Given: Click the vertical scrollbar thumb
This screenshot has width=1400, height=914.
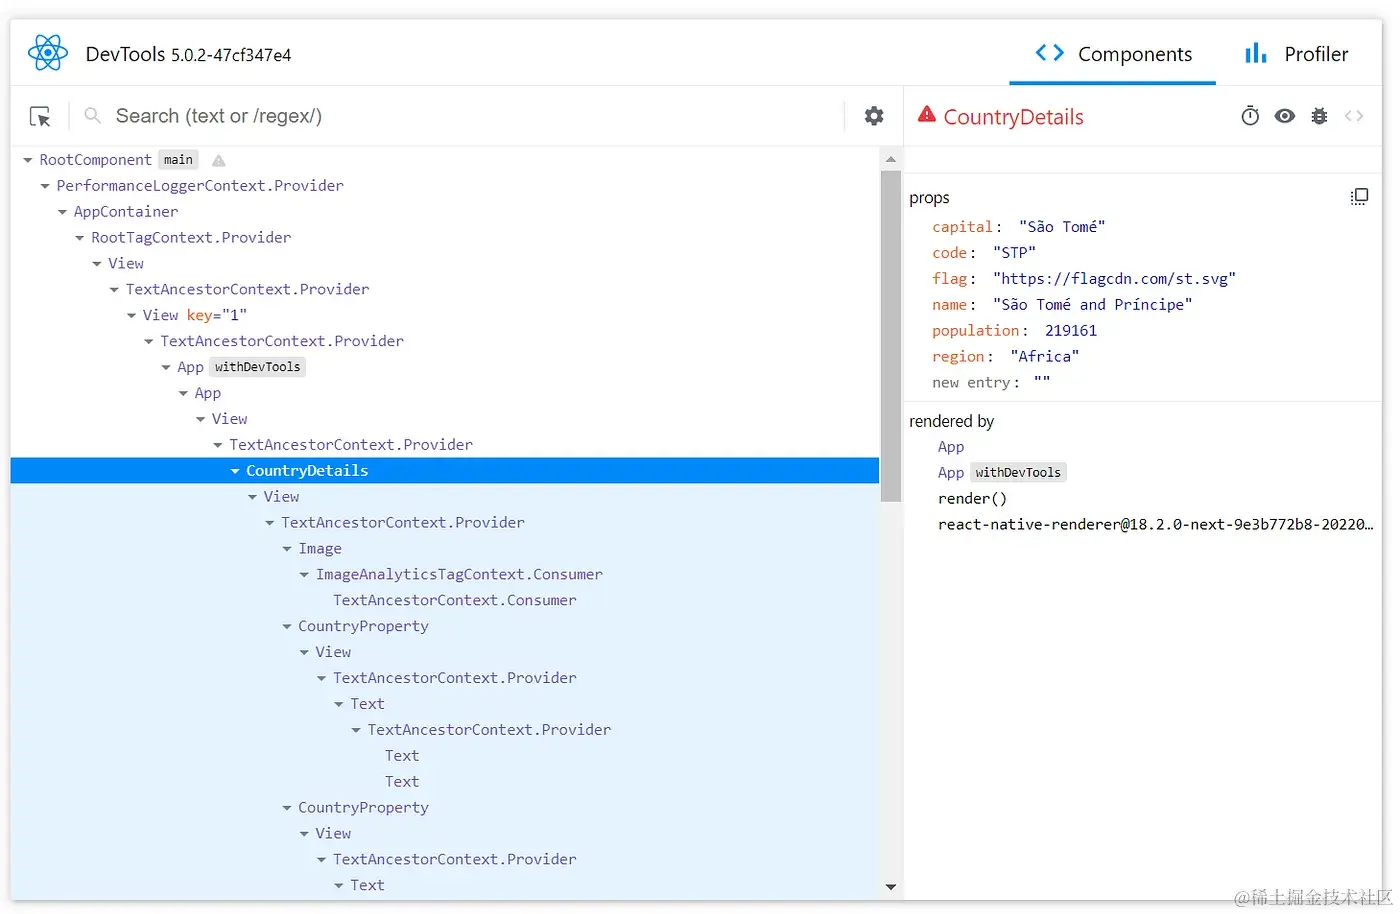Looking at the screenshot, I should [x=890, y=336].
